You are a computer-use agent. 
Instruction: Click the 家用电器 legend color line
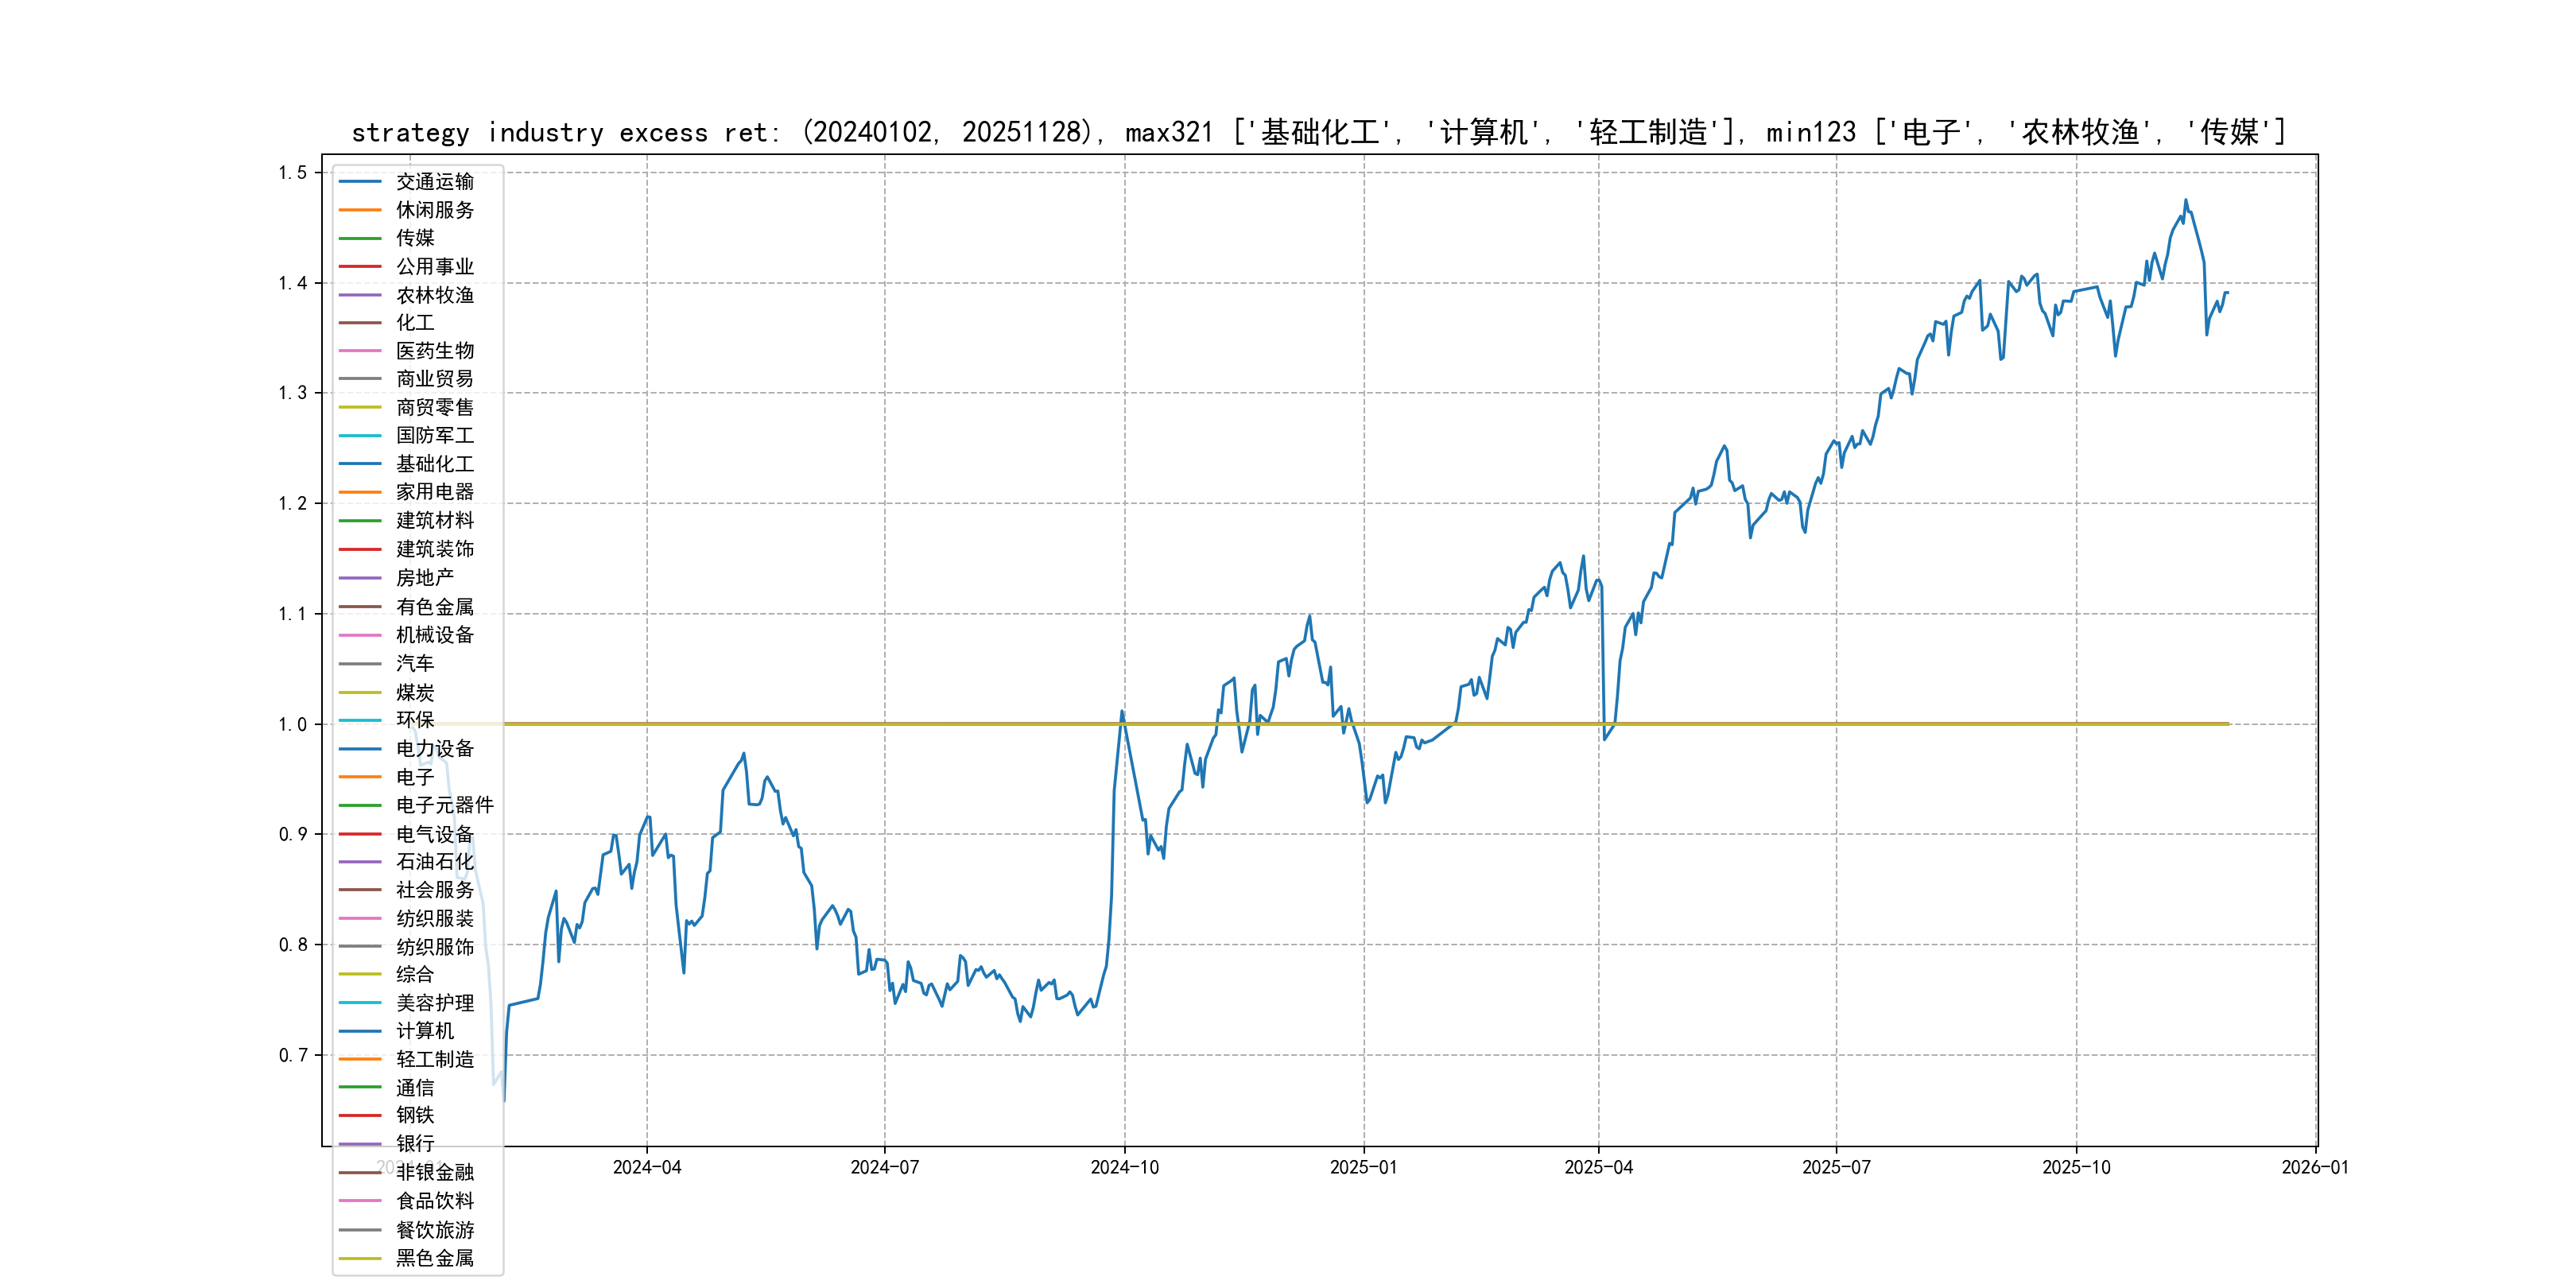pyautogui.click(x=360, y=492)
